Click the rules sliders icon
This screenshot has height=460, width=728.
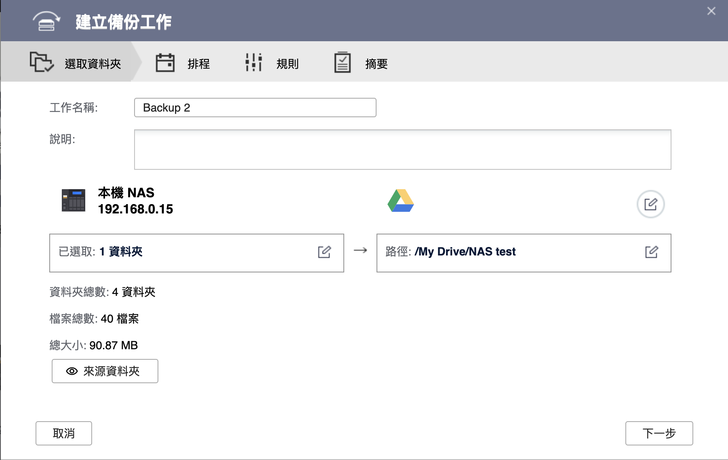coord(254,63)
